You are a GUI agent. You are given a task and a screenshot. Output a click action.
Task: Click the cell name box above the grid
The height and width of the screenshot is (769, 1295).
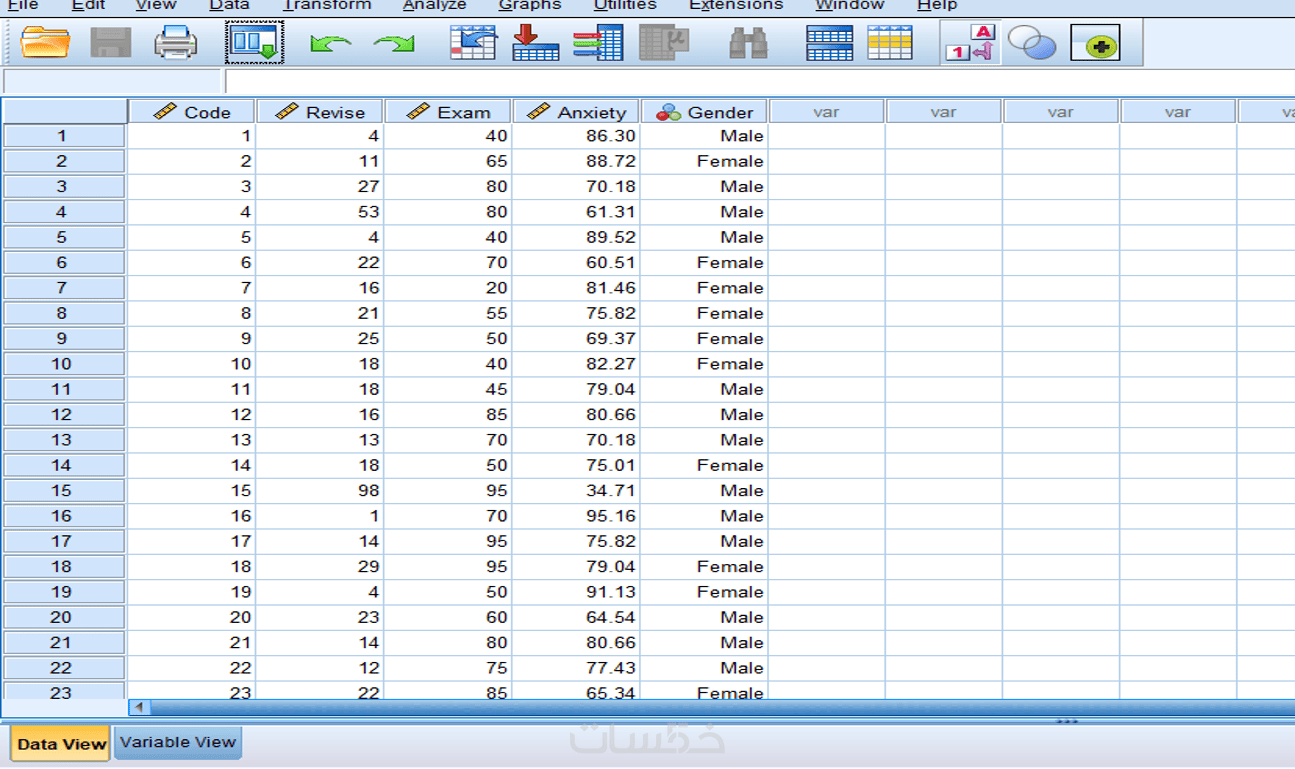click(x=112, y=81)
